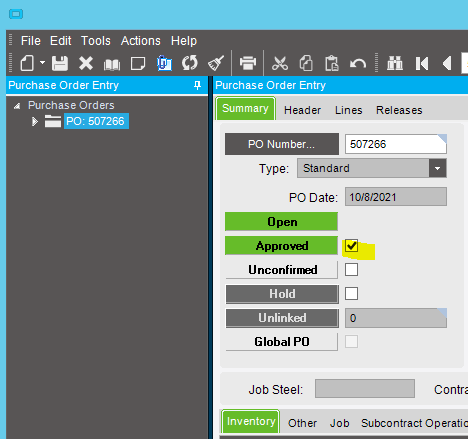This screenshot has width=468, height=439.
Task: Refresh the record with the circular arrows icon
Action: [190, 63]
